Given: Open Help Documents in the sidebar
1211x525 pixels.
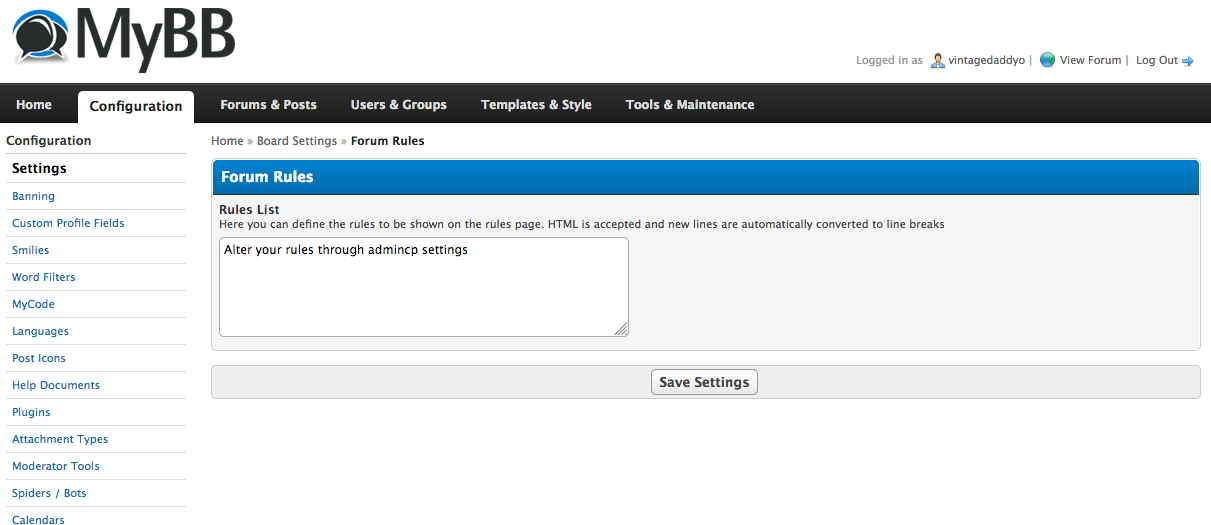Looking at the screenshot, I should pyautogui.click(x=56, y=385).
